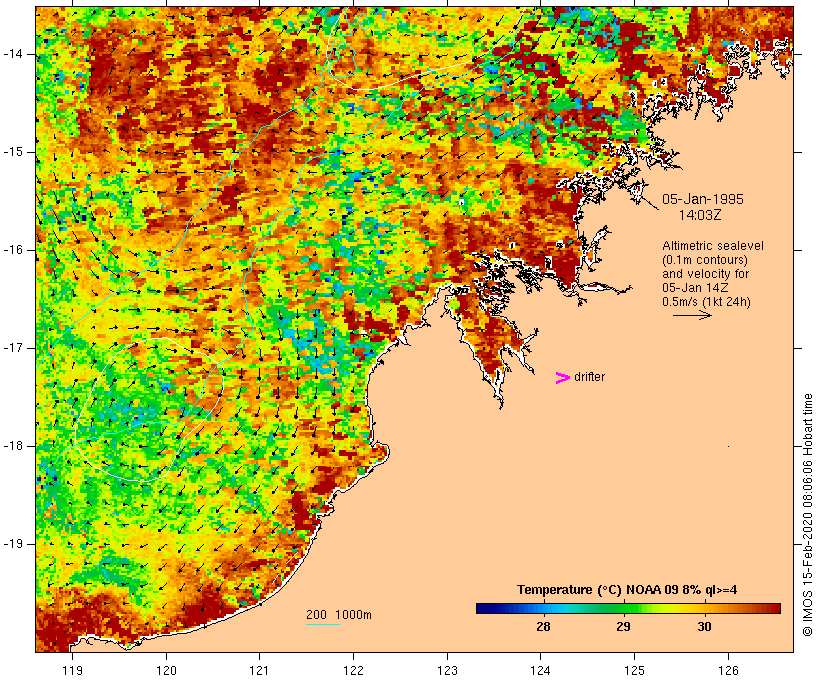
Task: Click the latitude label -15
Action: point(13,152)
